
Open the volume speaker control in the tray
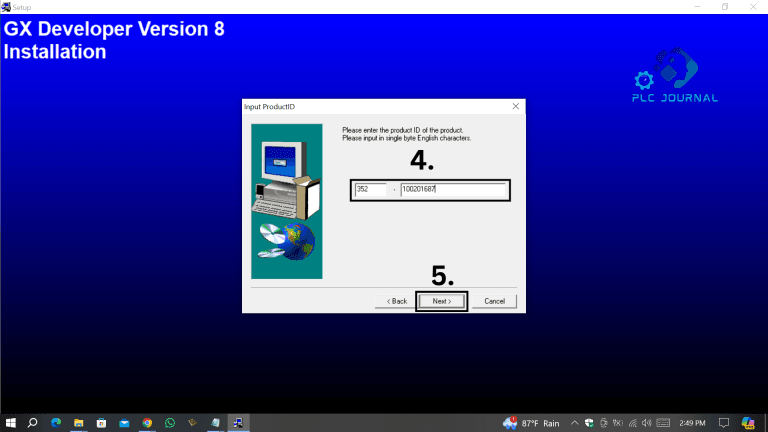647,423
